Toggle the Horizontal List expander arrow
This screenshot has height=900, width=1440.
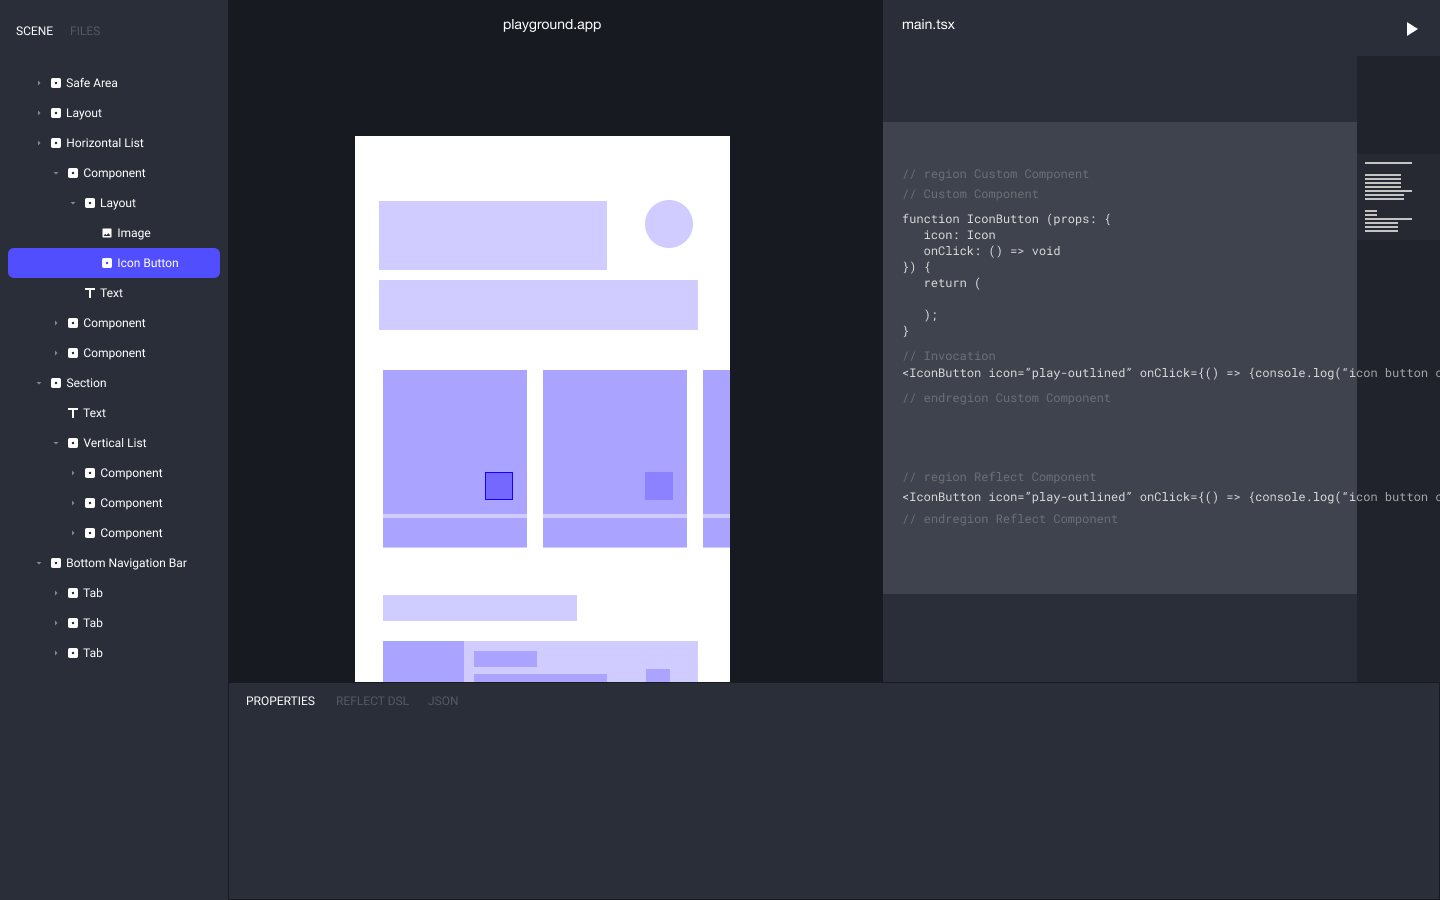point(39,143)
